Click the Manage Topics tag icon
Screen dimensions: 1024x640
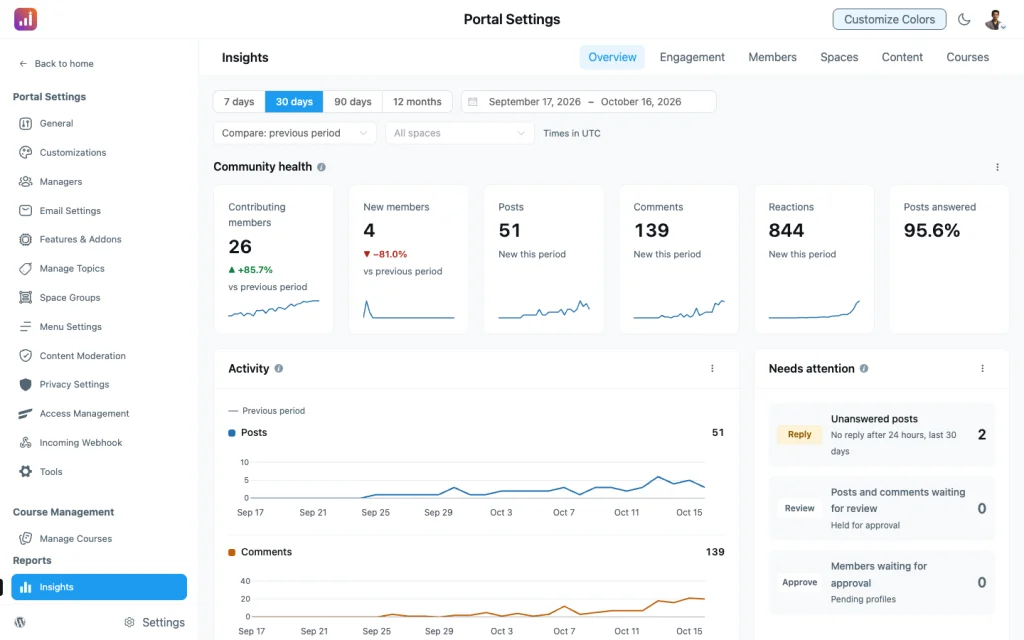tap(25, 268)
